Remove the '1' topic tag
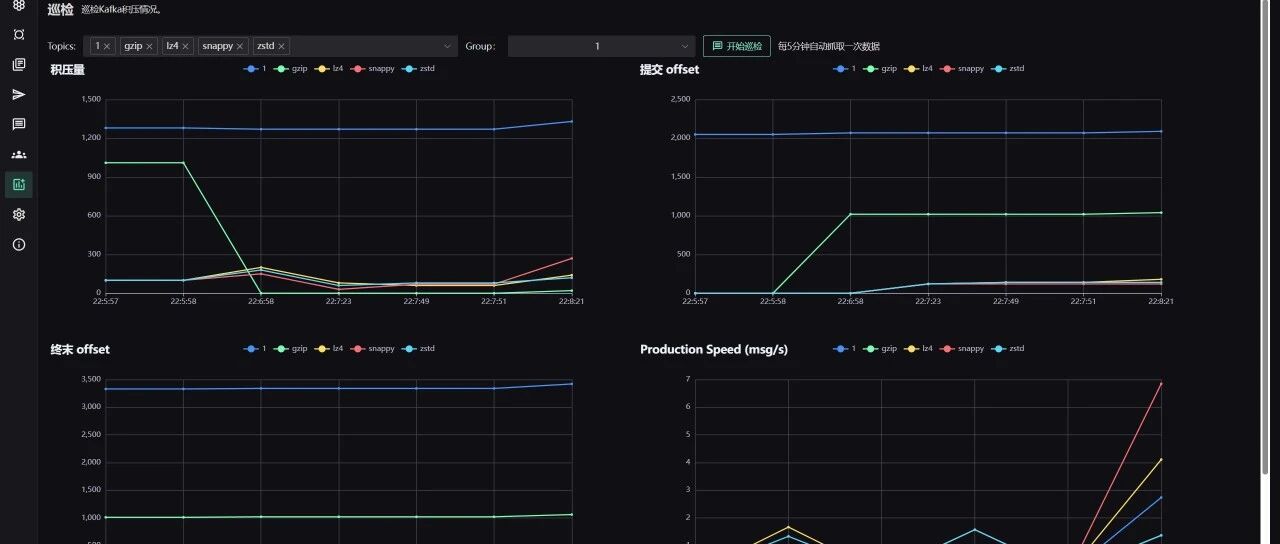This screenshot has height=544, width=1280. tap(108, 46)
